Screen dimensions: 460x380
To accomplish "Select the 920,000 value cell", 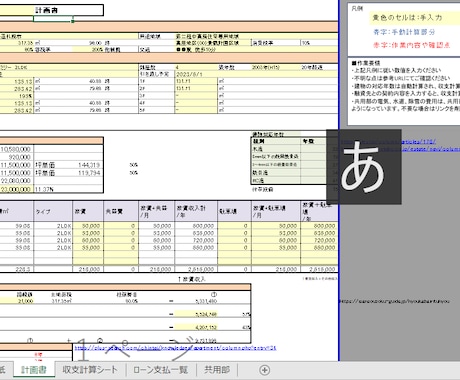I will 16,157.
